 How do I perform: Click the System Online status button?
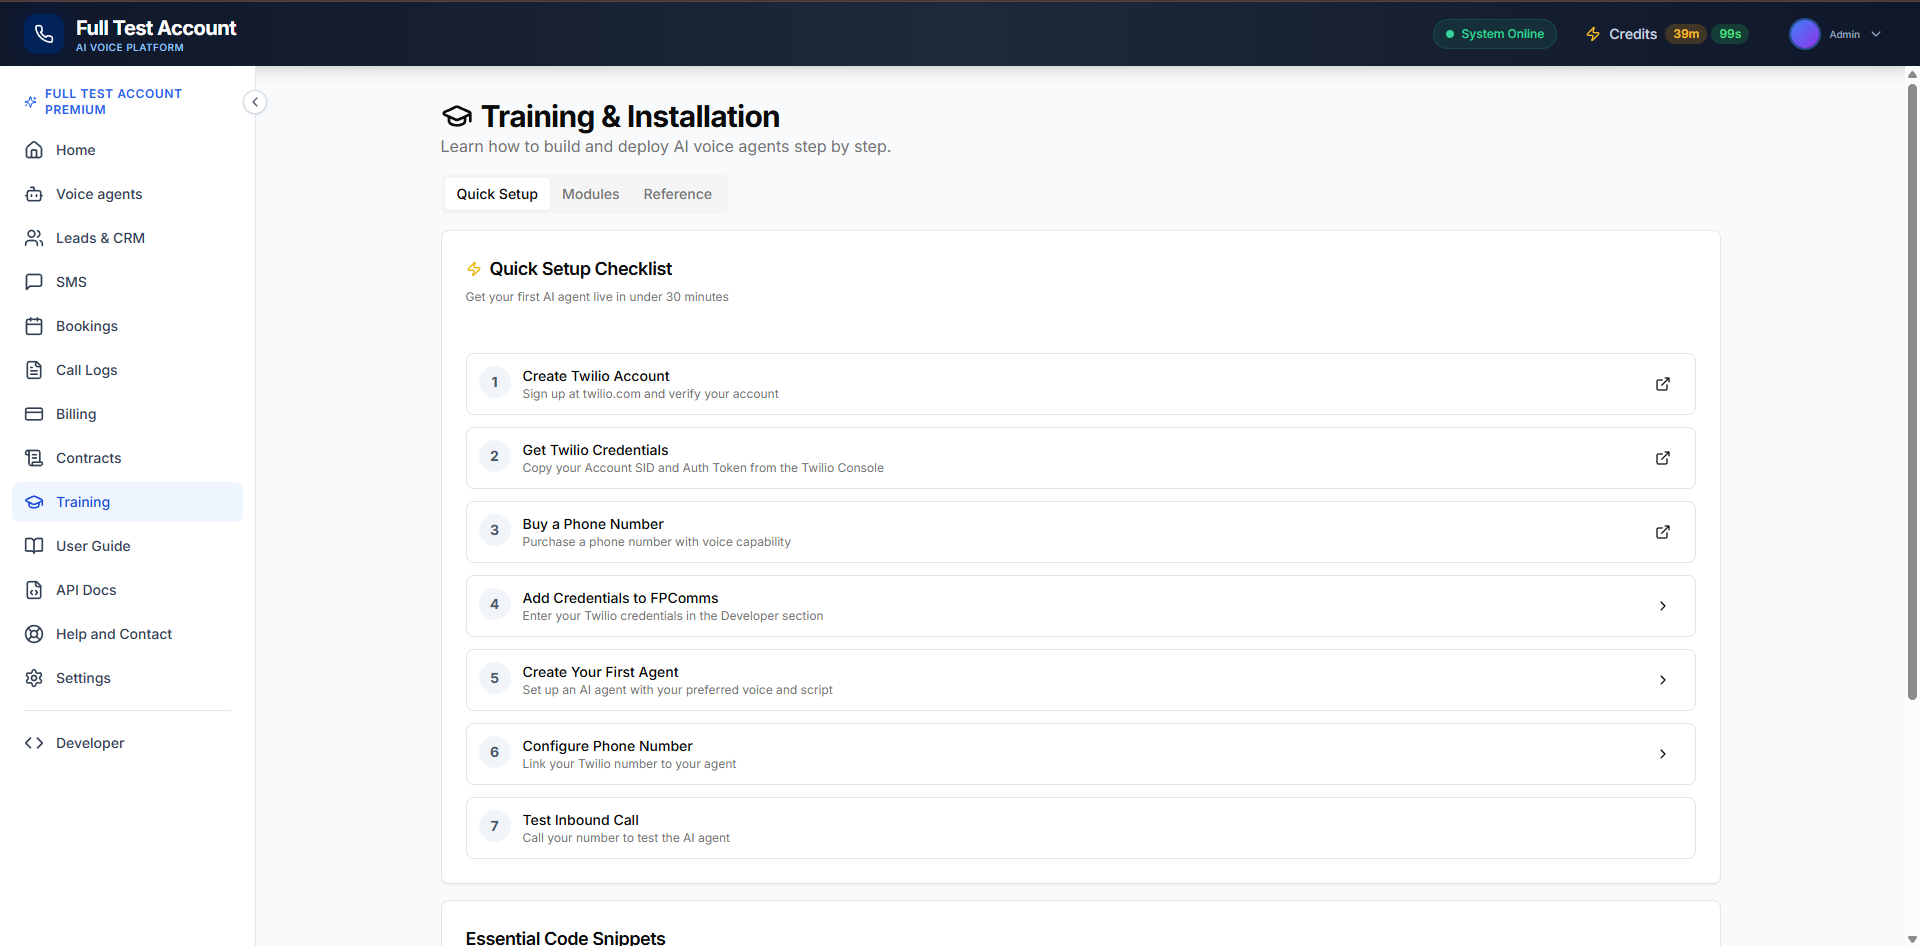[1493, 33]
